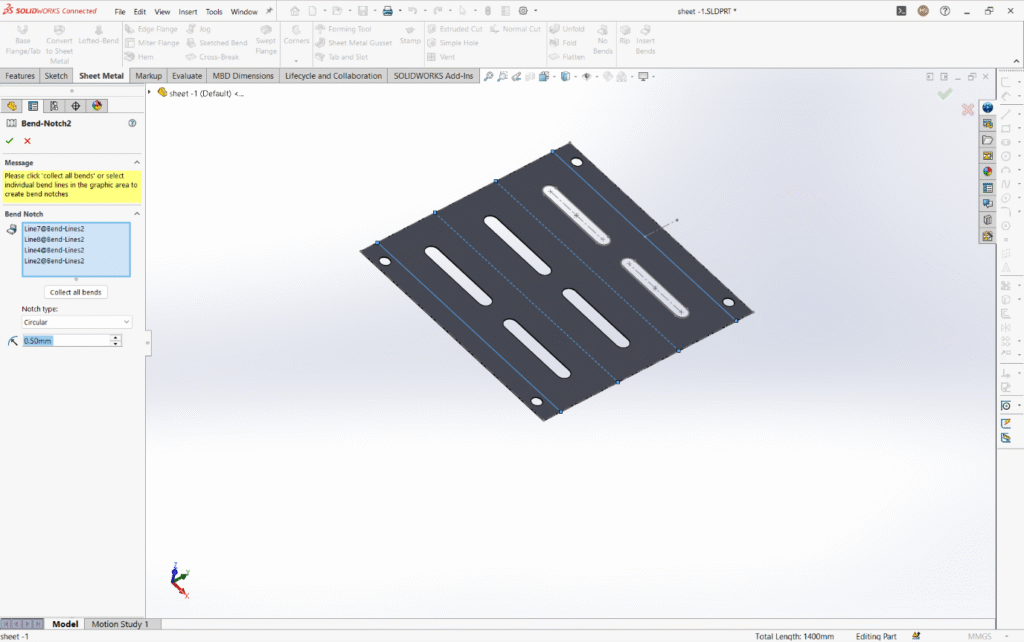Click the Collect all bends button

(x=77, y=292)
